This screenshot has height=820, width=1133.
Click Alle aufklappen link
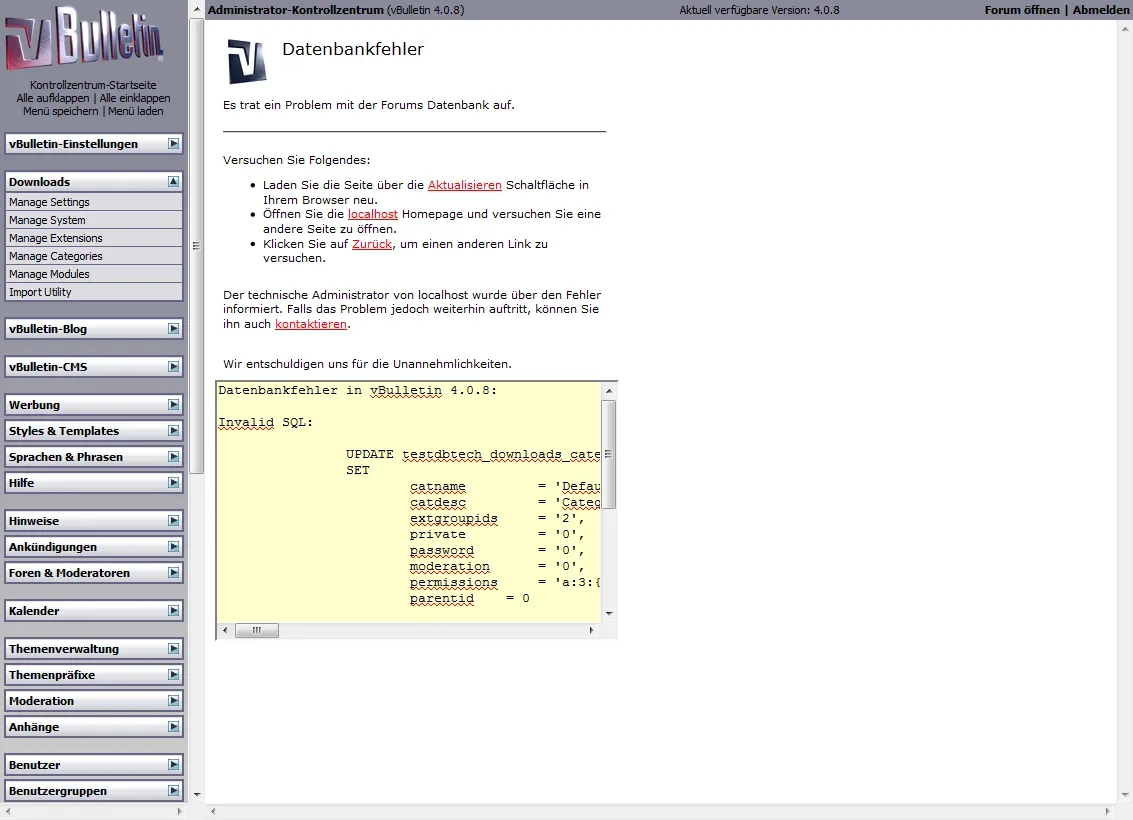[53, 98]
